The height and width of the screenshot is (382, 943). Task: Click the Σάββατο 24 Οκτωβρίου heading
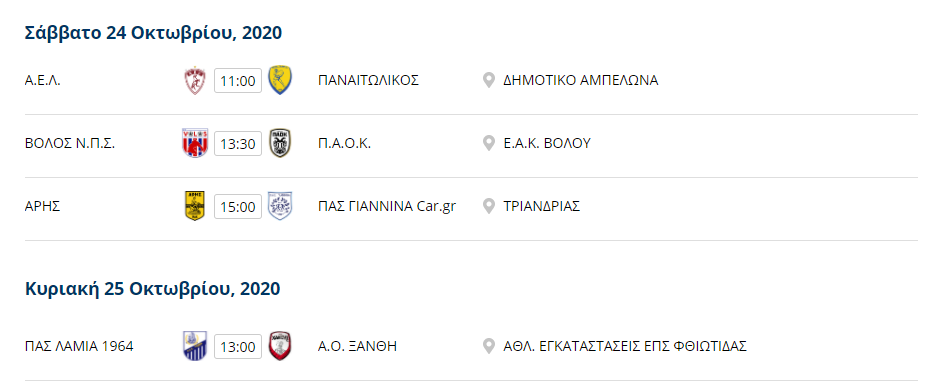click(x=153, y=33)
